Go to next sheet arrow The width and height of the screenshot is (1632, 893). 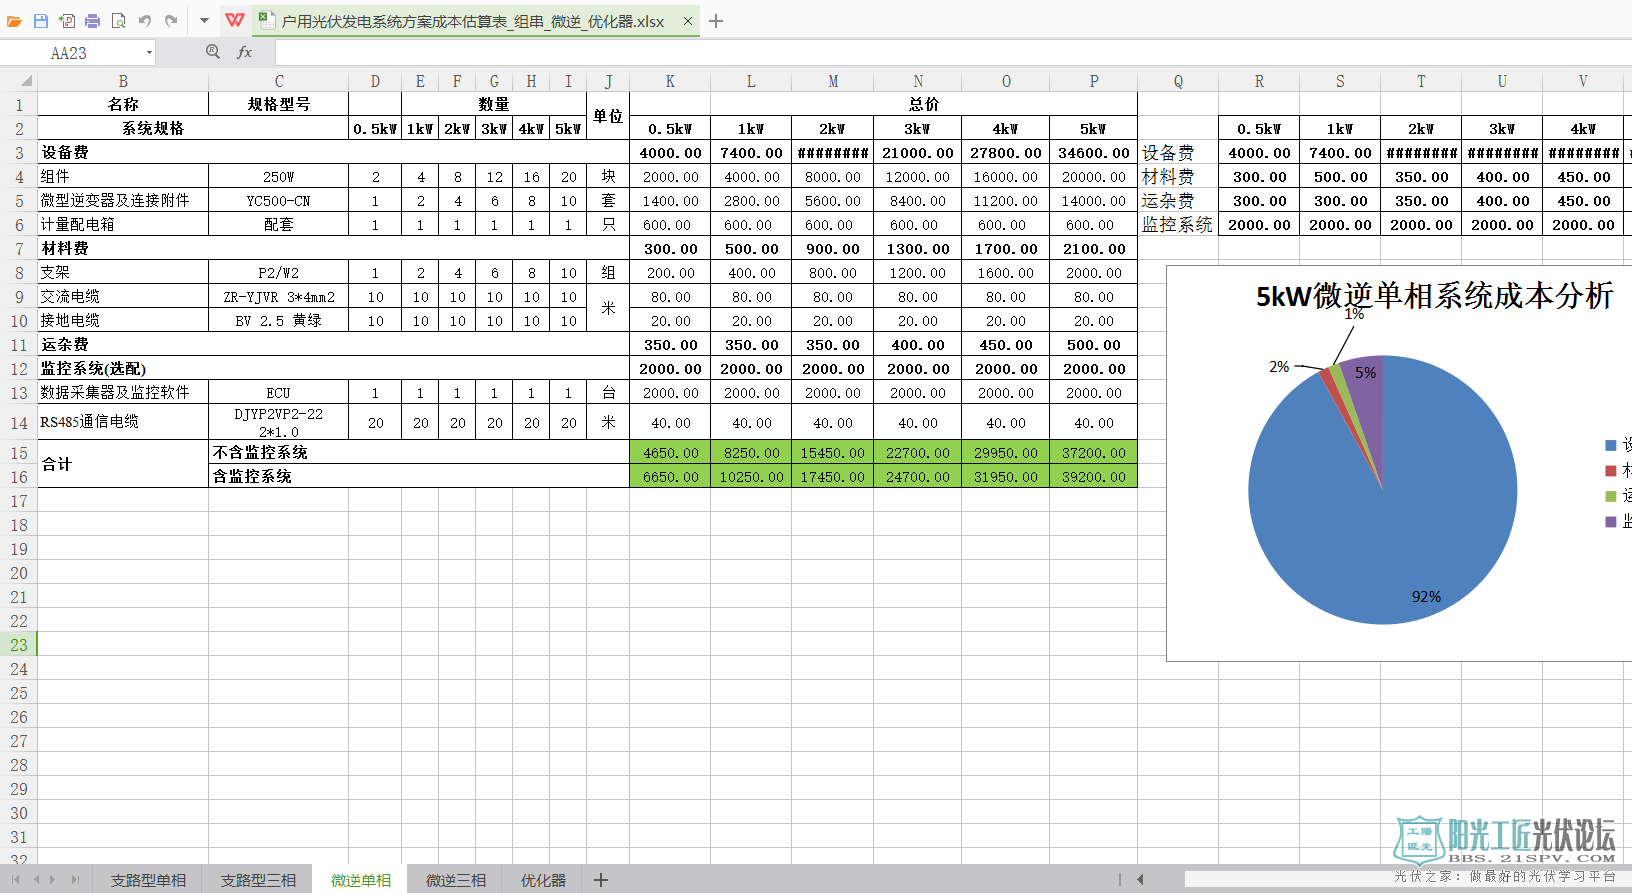coord(53,880)
